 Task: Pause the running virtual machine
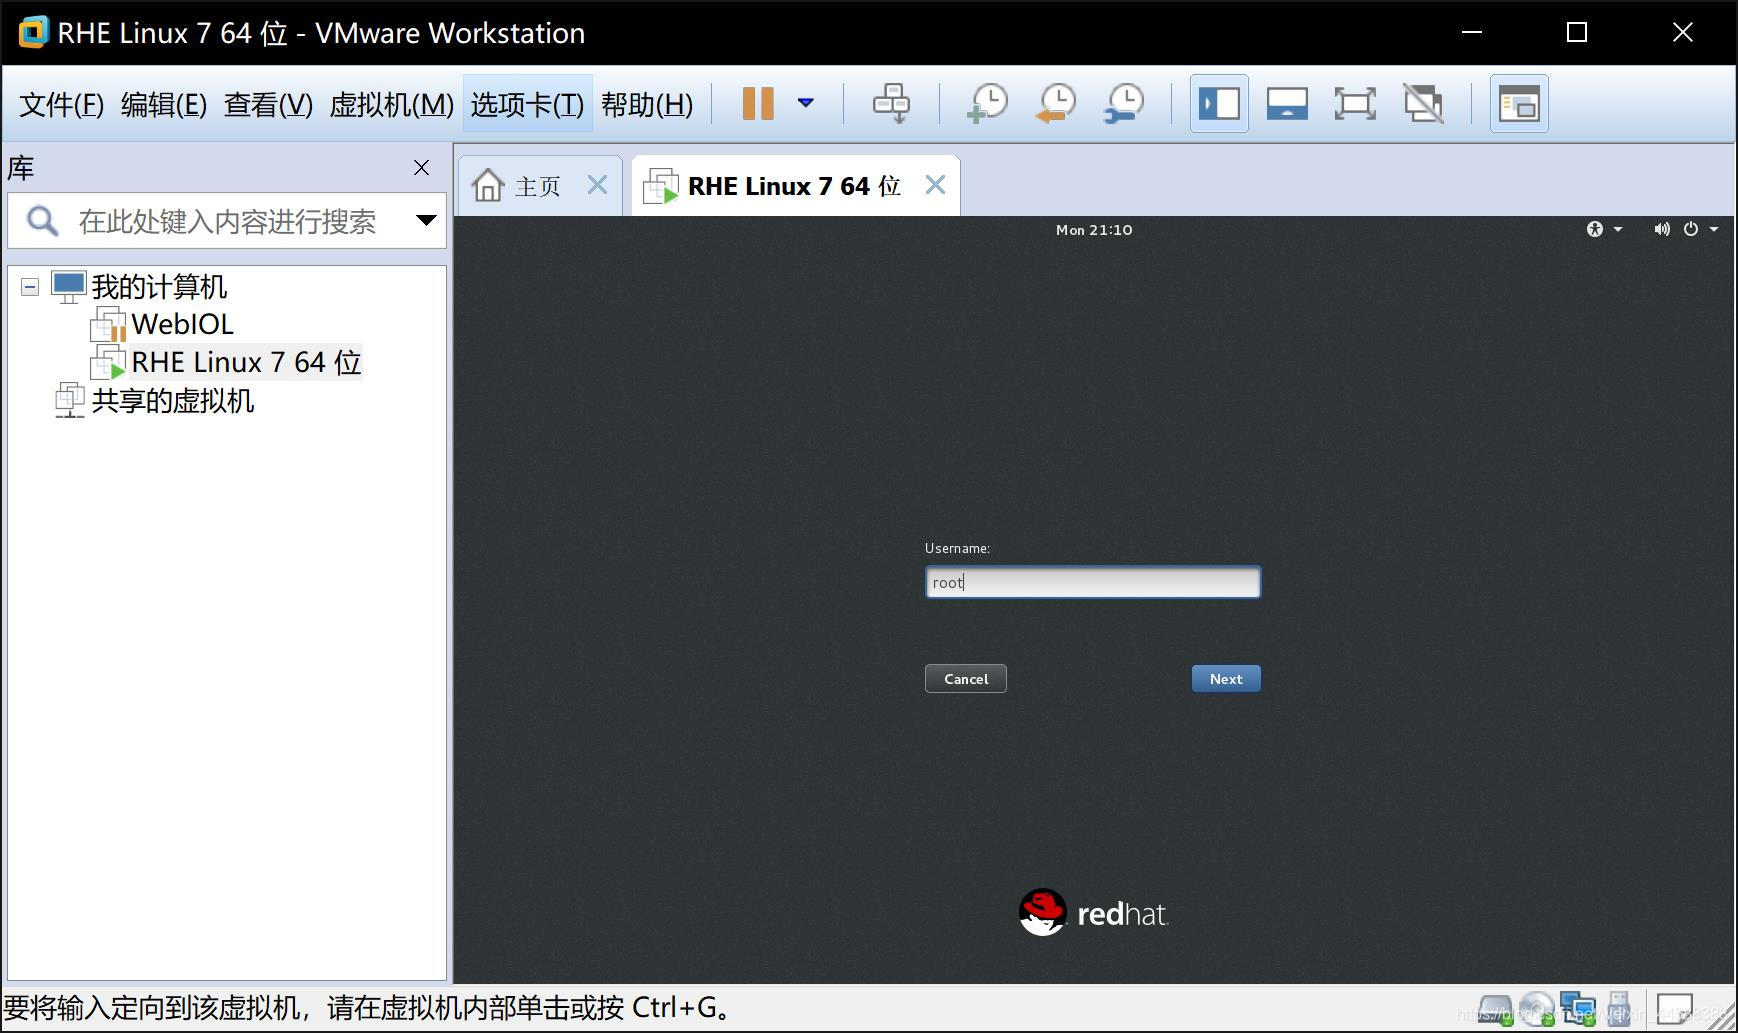point(758,103)
